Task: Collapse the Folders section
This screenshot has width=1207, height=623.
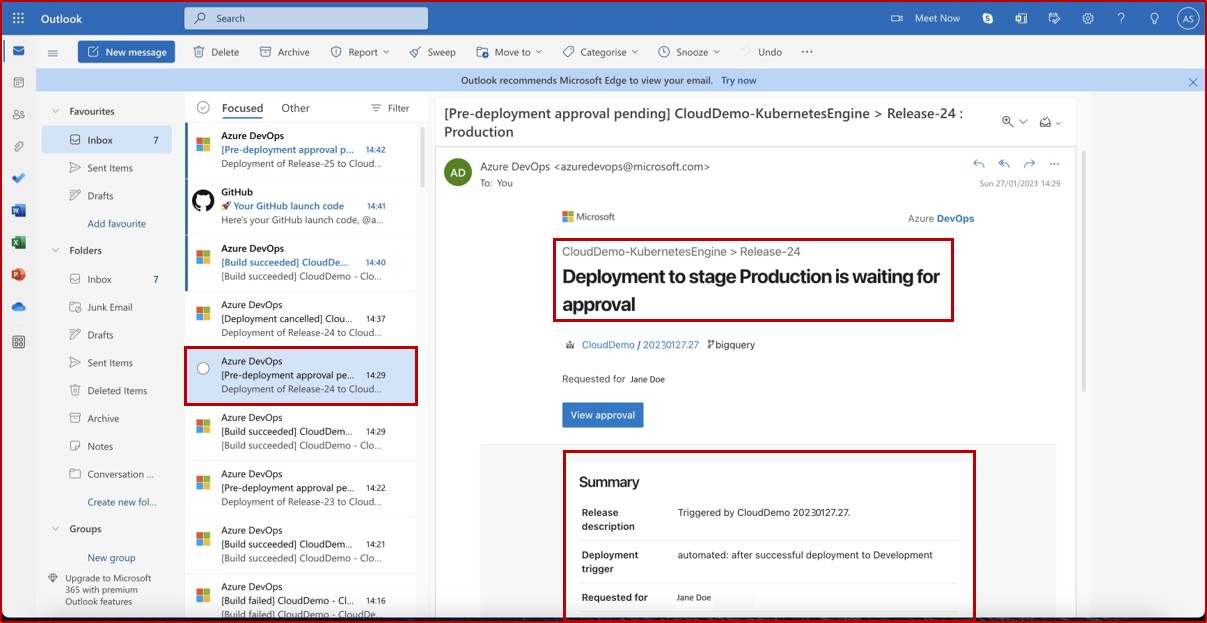Action: tap(57, 250)
